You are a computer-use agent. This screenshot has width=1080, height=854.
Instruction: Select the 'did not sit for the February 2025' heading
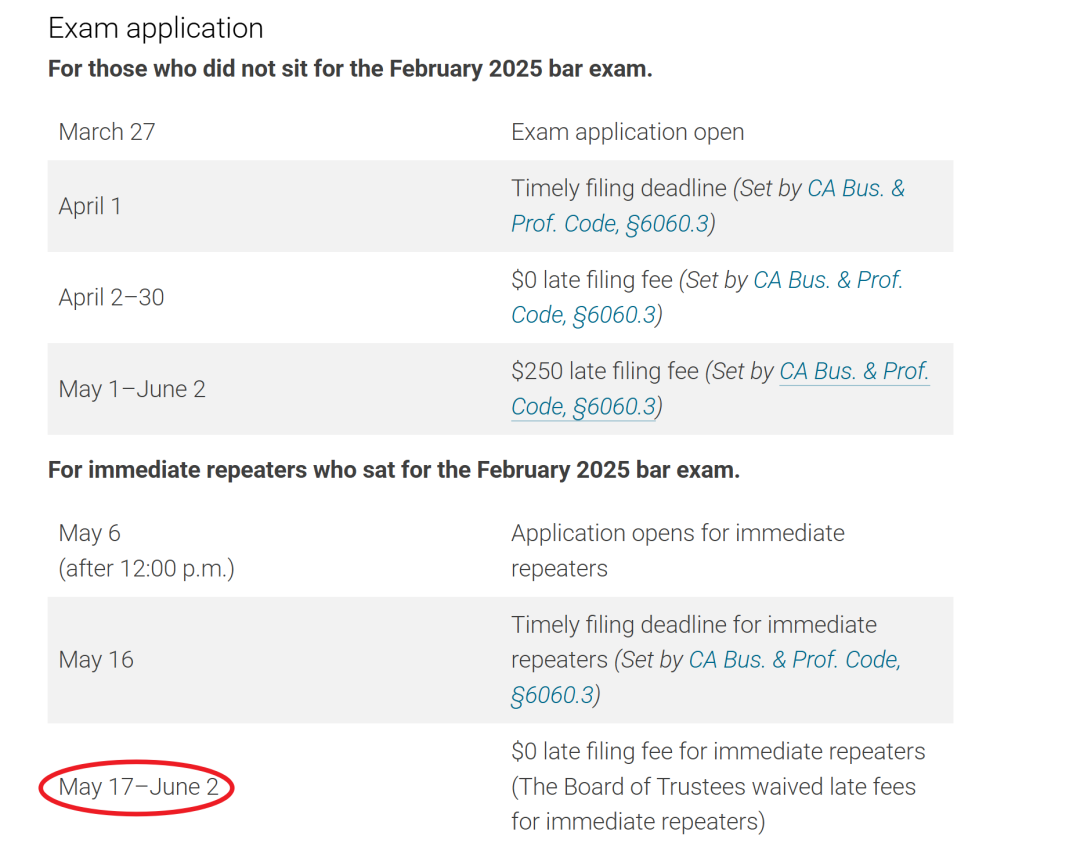click(350, 69)
